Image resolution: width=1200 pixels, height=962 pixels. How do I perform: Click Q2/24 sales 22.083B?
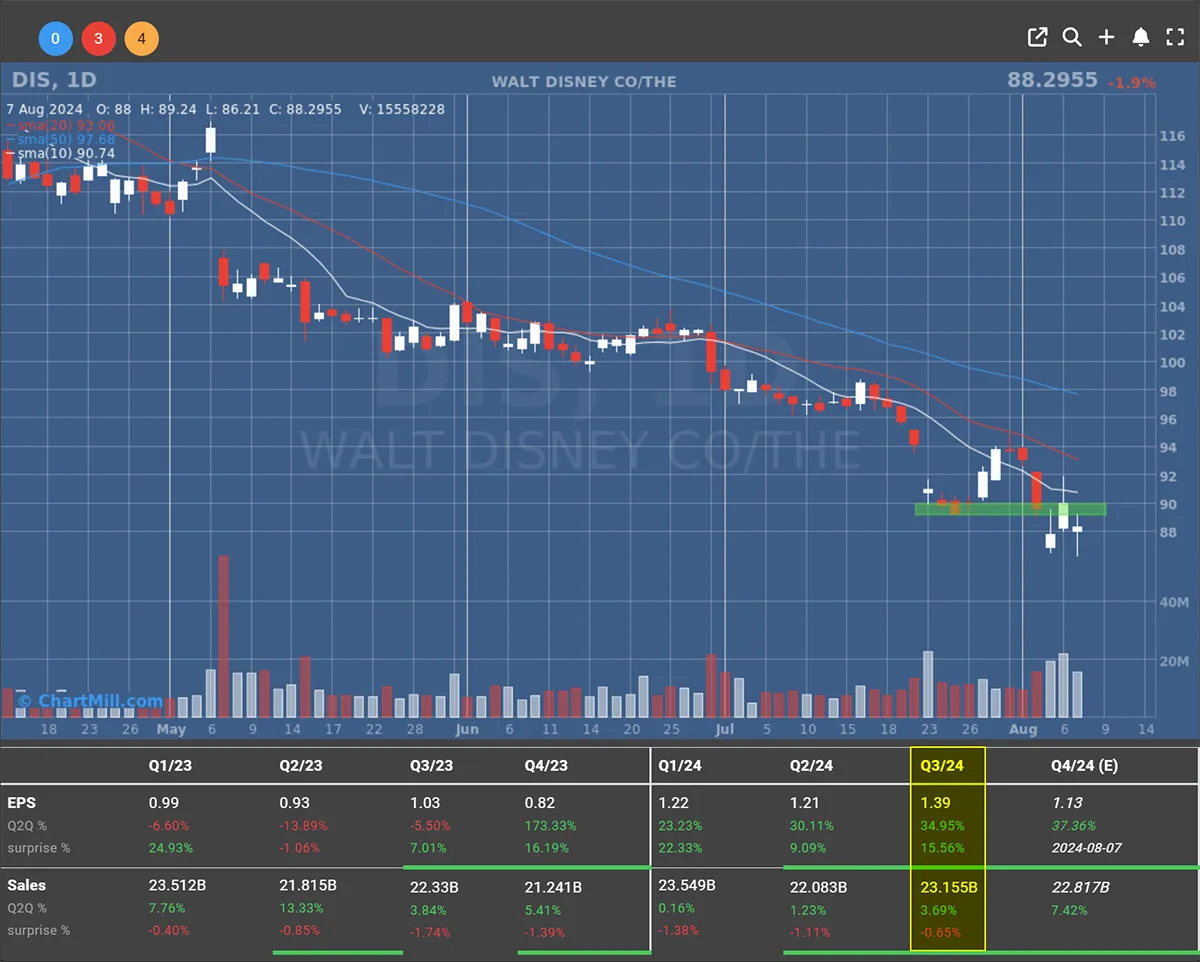818,886
